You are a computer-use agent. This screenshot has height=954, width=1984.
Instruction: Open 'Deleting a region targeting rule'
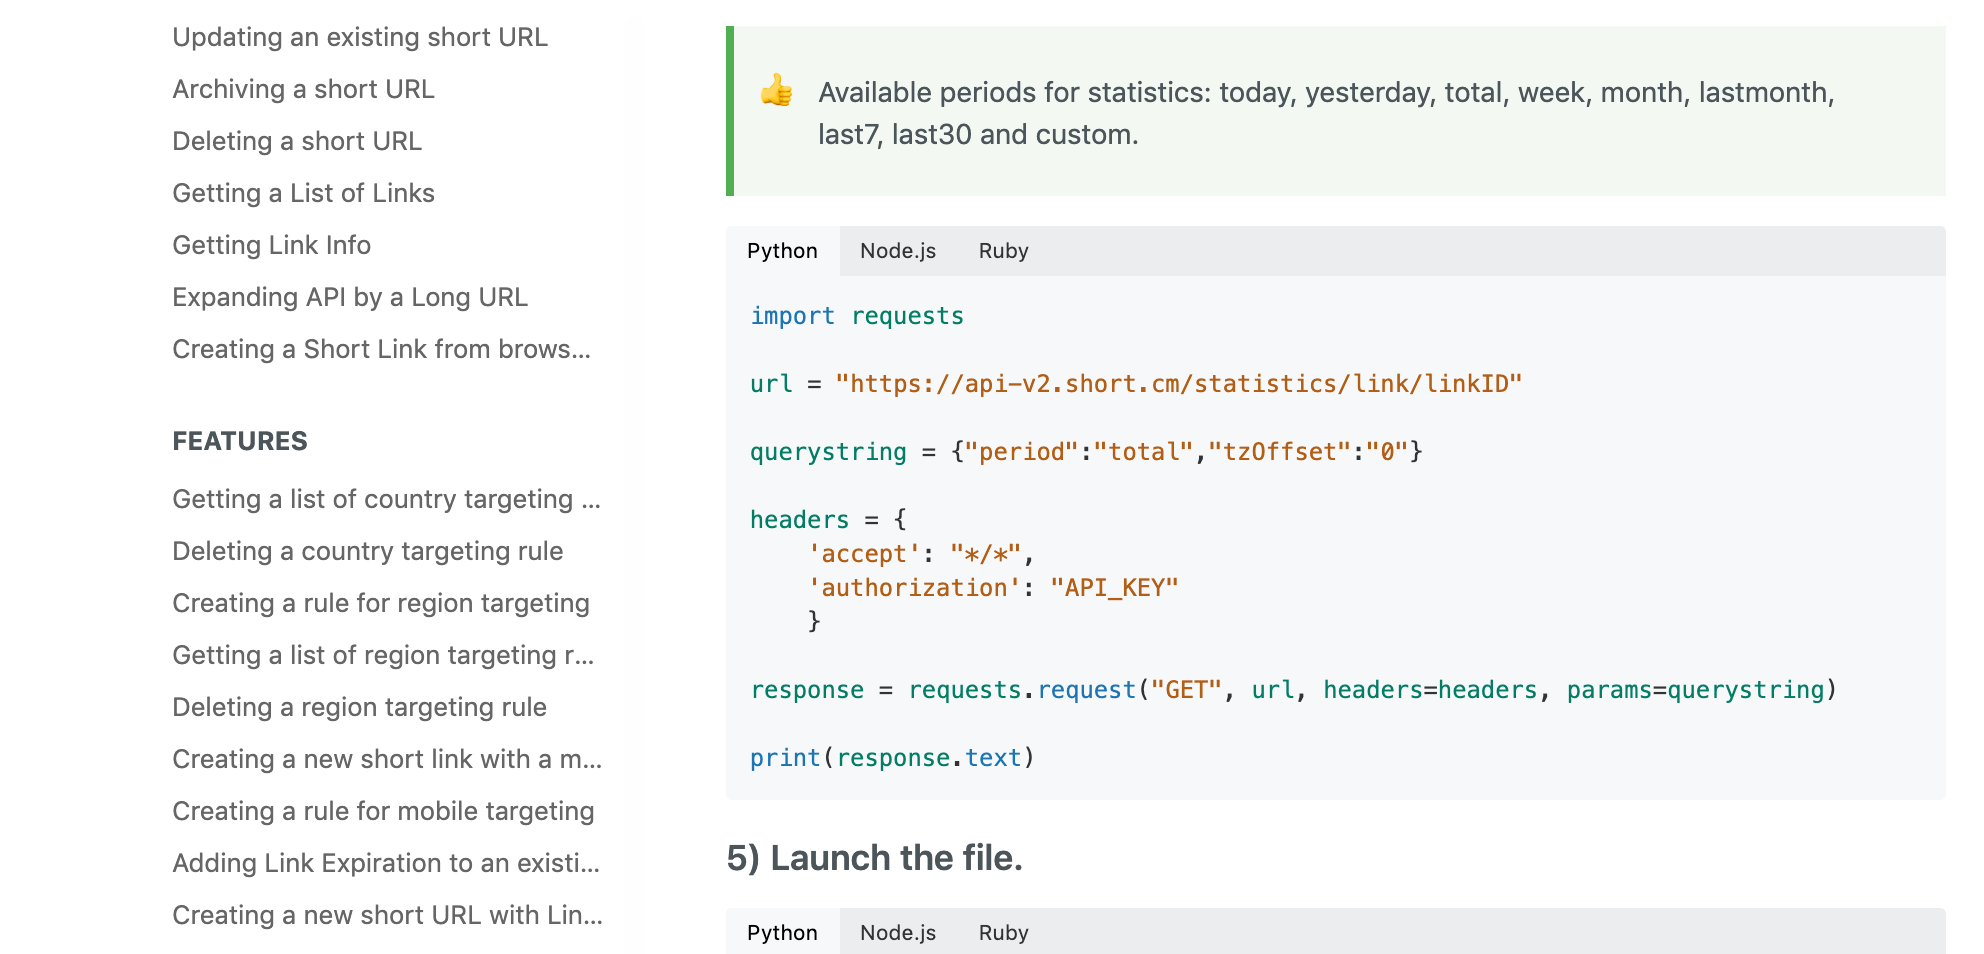click(x=359, y=707)
